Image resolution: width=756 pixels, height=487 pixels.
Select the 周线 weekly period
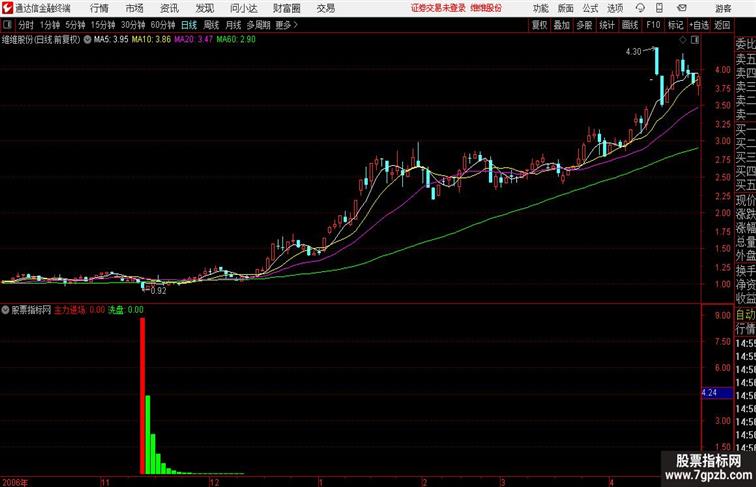tap(211, 25)
